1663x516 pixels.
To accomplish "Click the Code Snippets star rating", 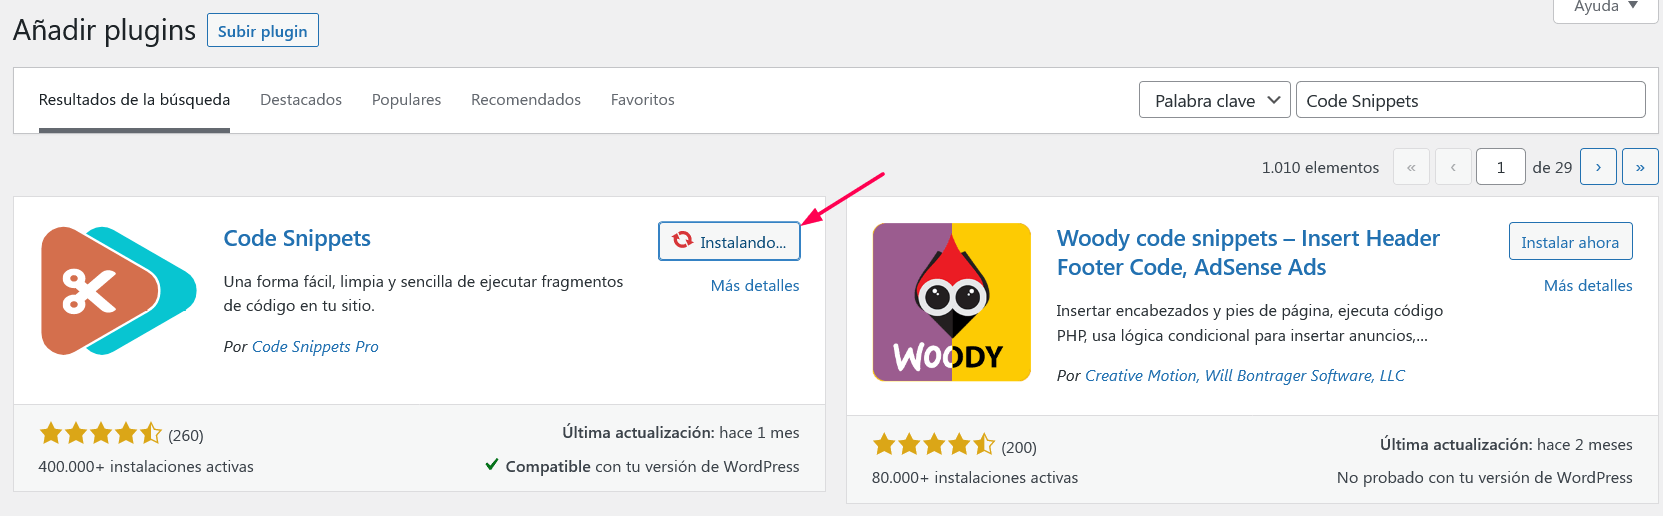I will (x=100, y=434).
